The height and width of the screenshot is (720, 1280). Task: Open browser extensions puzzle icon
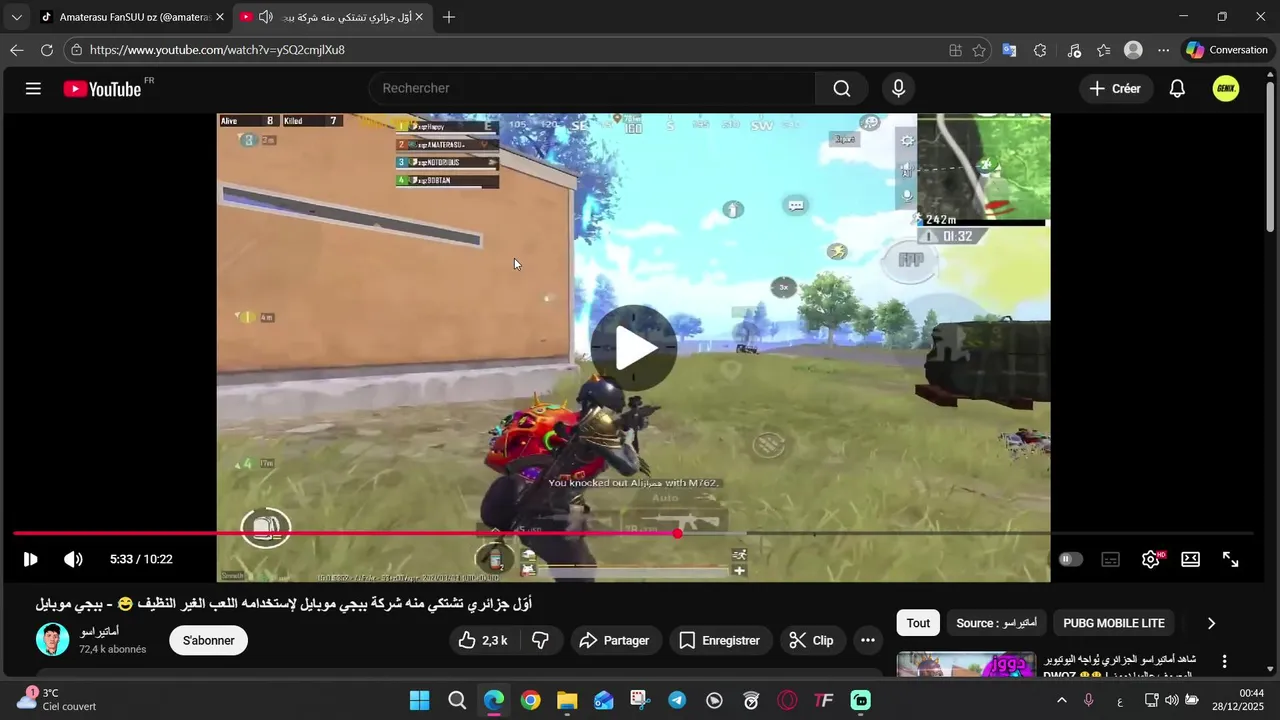(1040, 50)
